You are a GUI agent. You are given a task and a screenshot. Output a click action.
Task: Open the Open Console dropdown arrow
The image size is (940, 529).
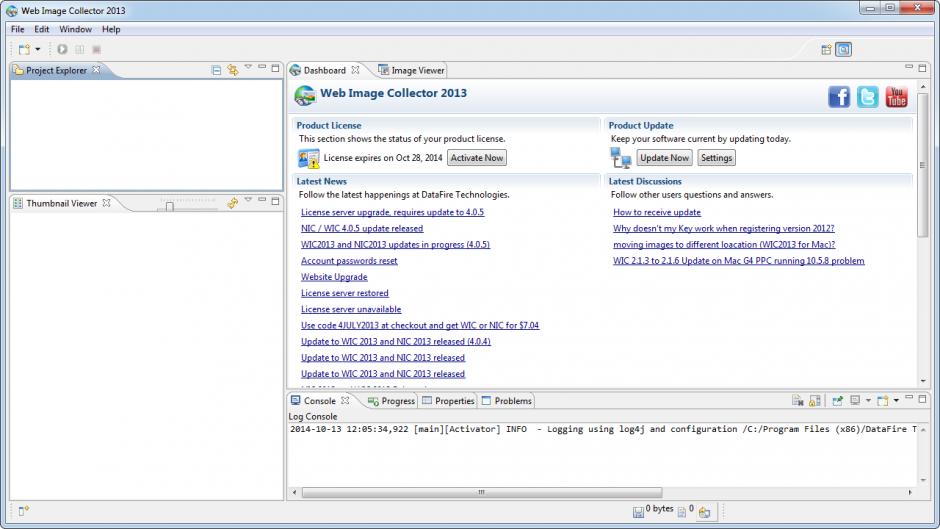tap(896, 401)
